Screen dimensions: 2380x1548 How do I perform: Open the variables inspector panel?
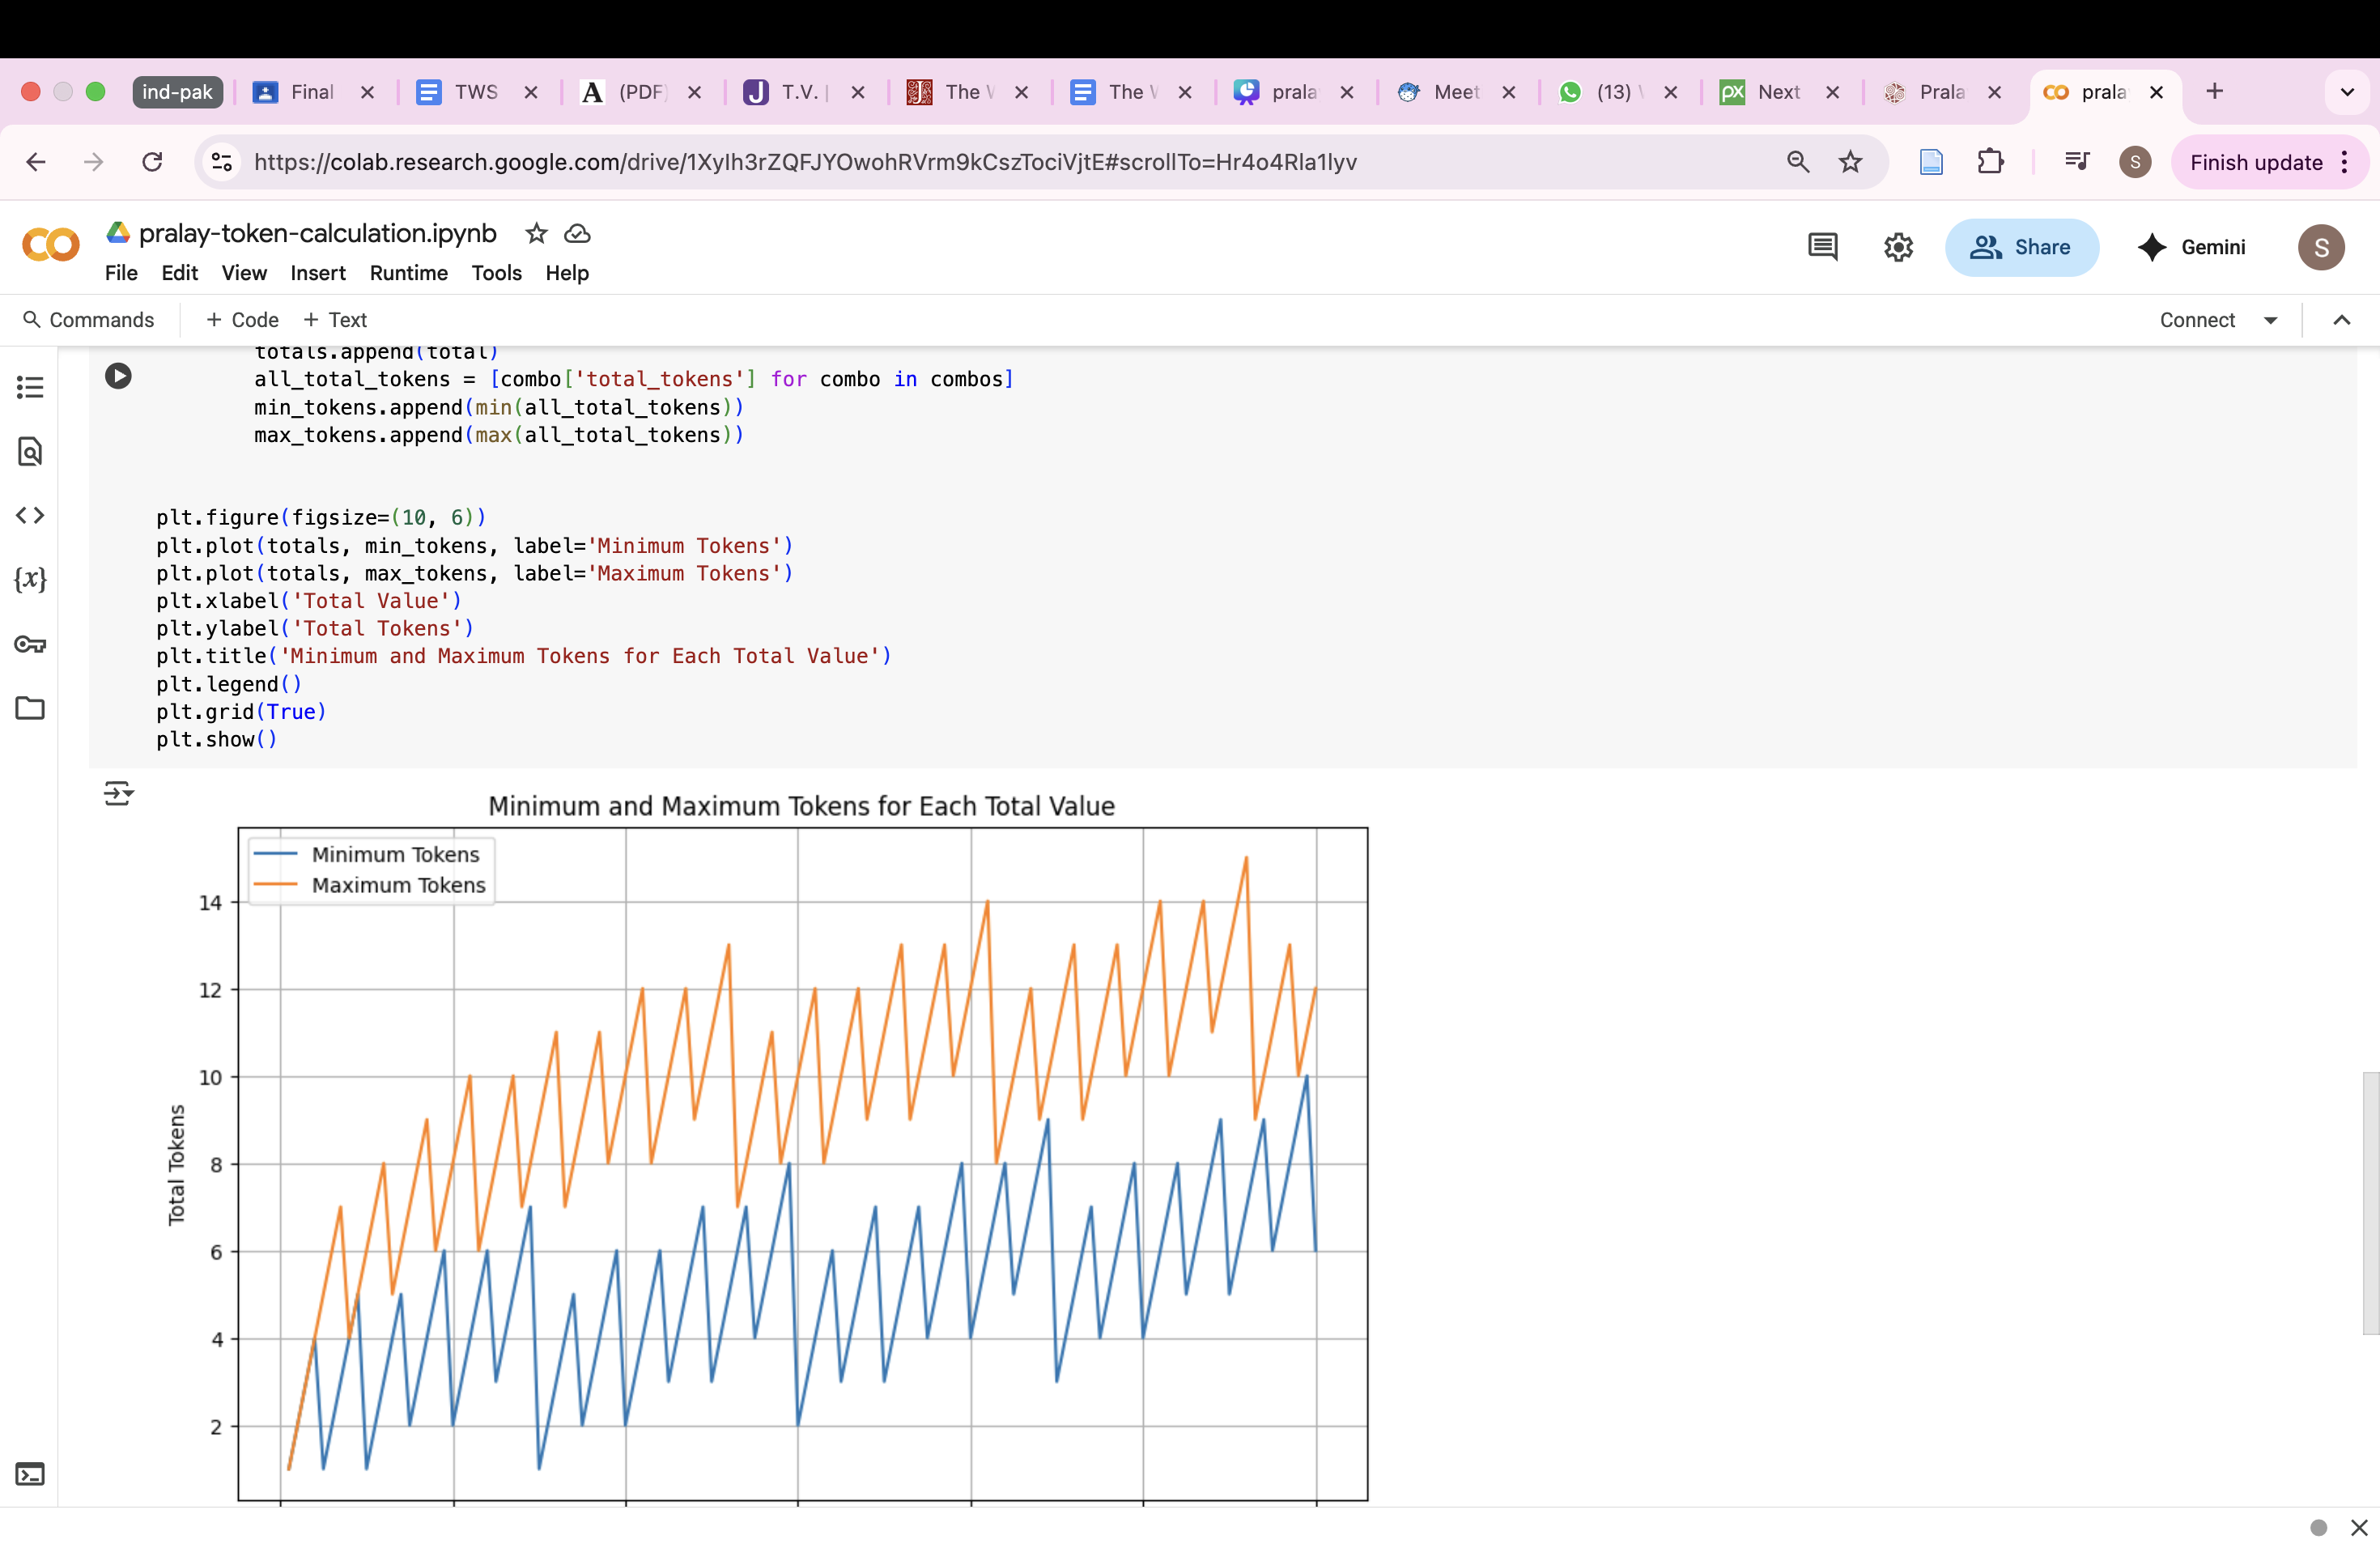(30, 579)
